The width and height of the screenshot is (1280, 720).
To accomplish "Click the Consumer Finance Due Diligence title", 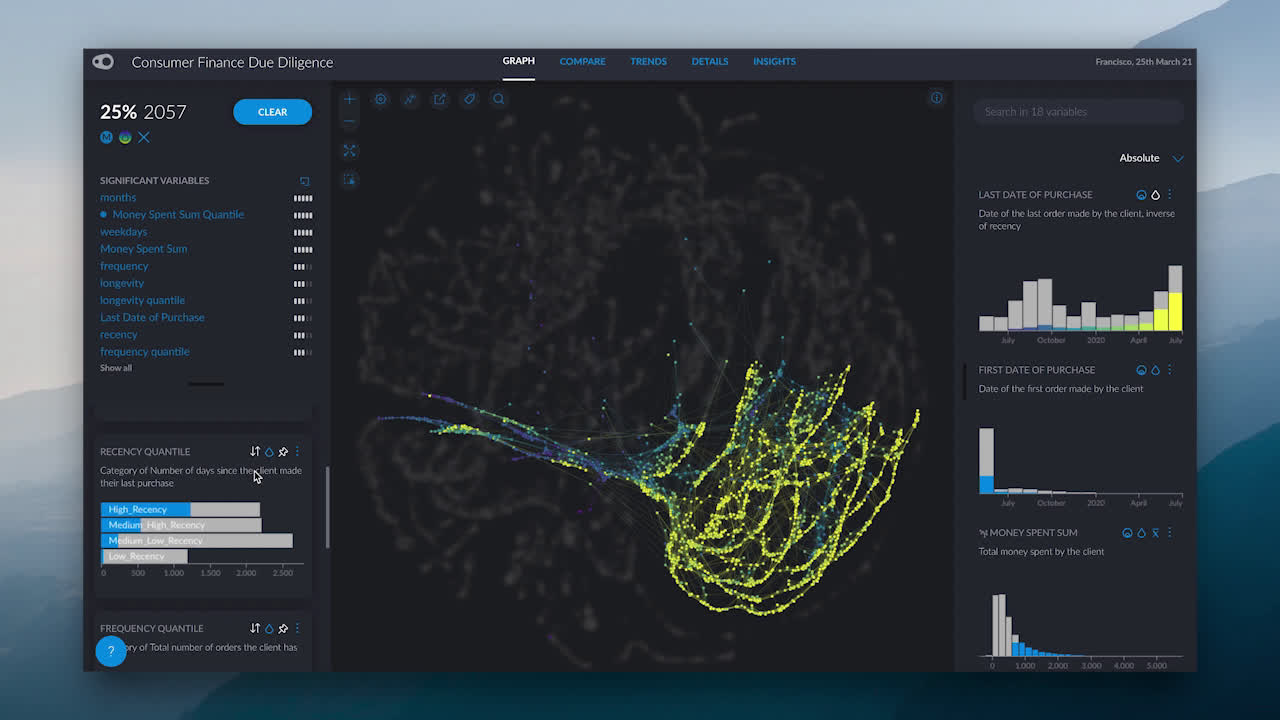I will click(232, 62).
